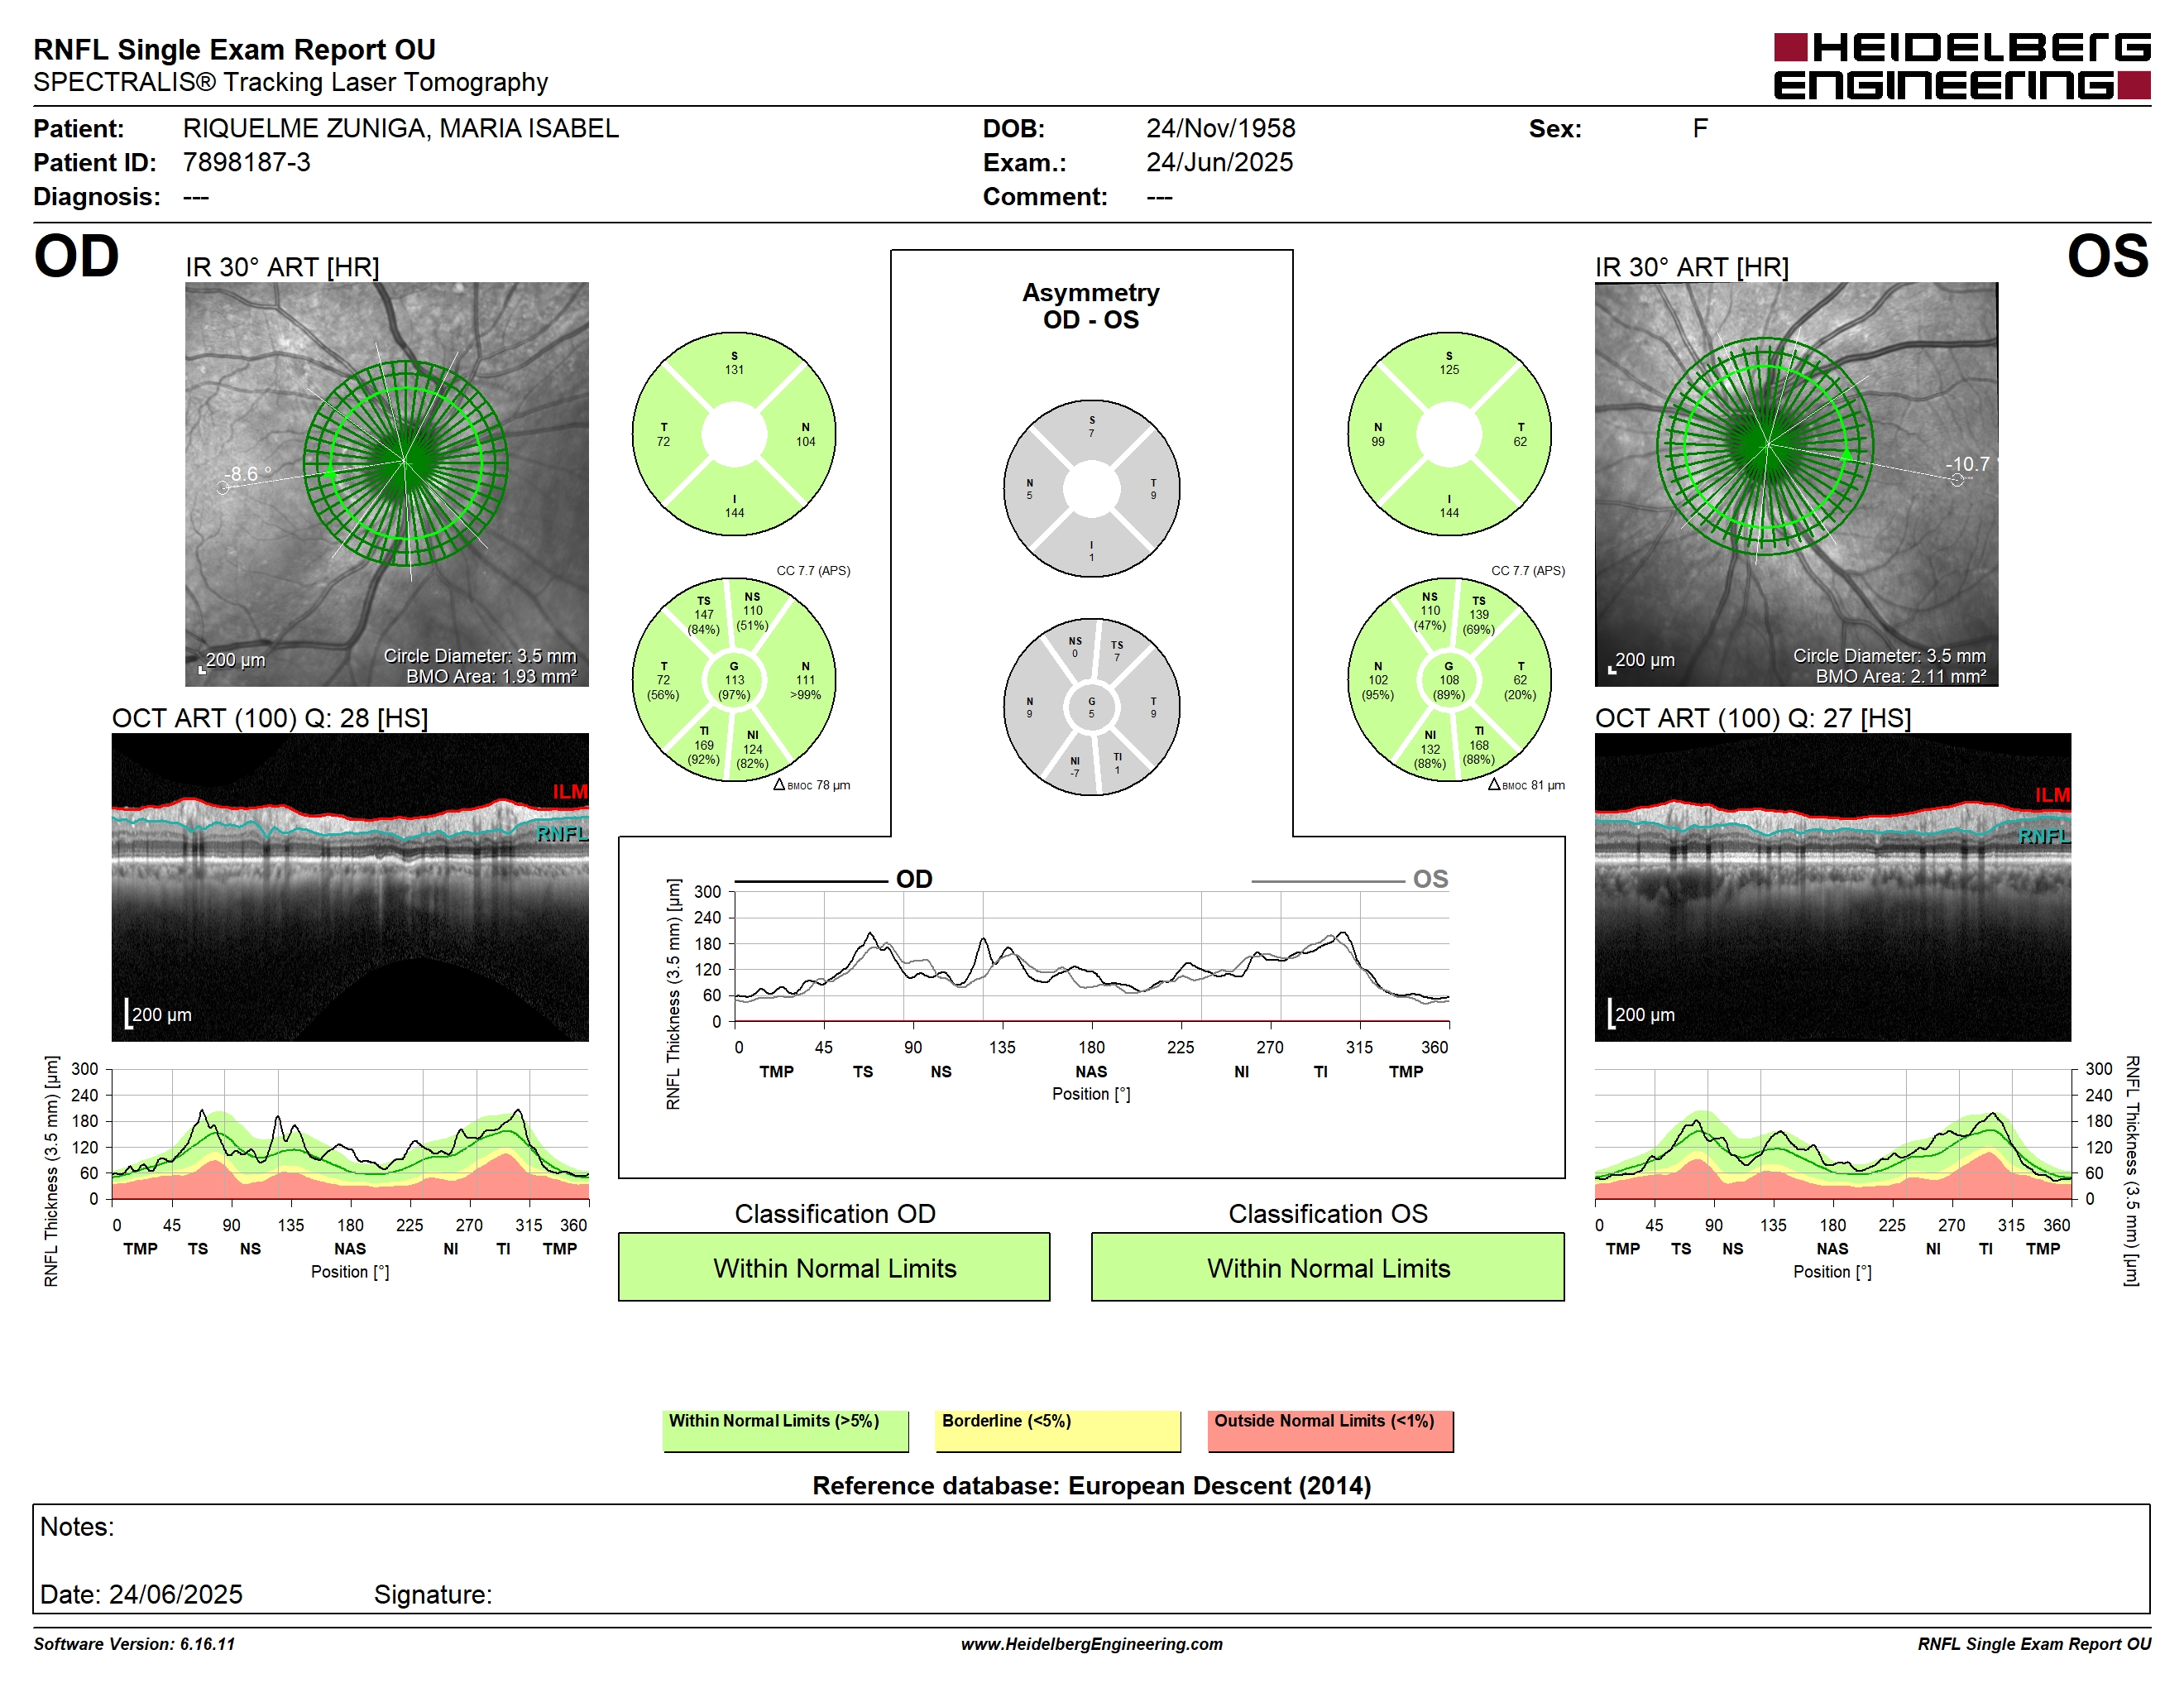
Task: Click the www.HeidelbergEngineering.com link
Action: 1092,1643
